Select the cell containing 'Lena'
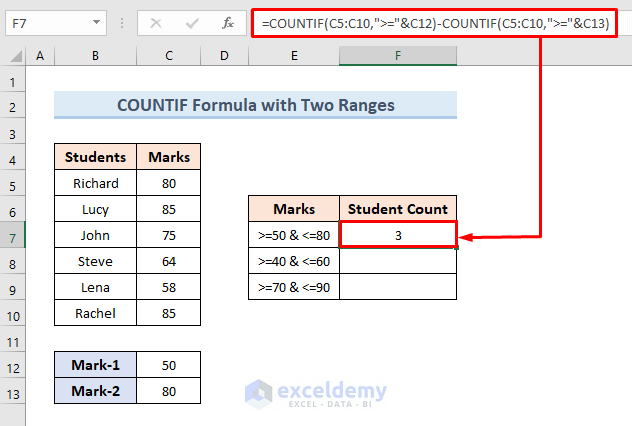This screenshot has width=632, height=426. (96, 287)
